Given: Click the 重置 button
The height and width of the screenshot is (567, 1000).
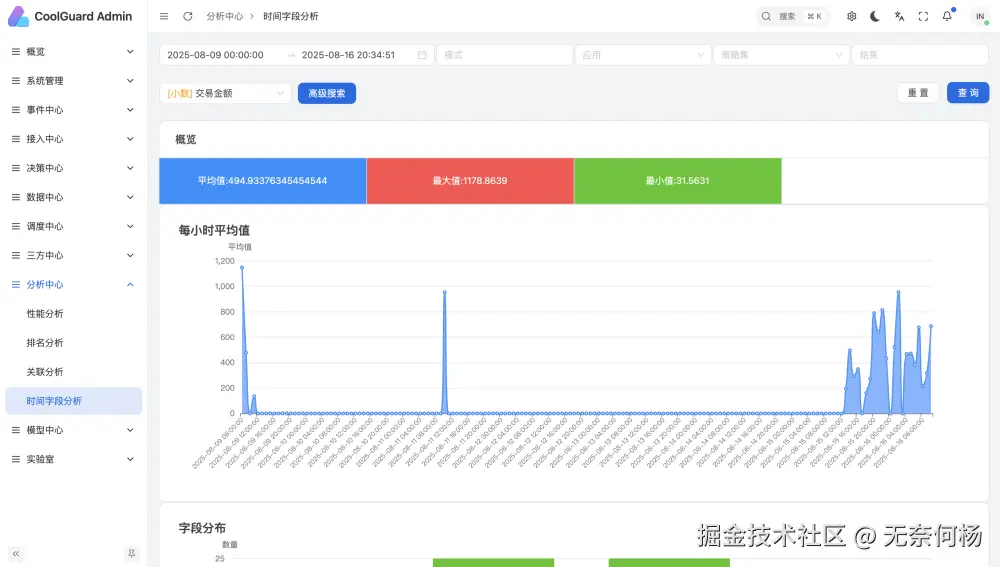Looking at the screenshot, I should pos(918,92).
